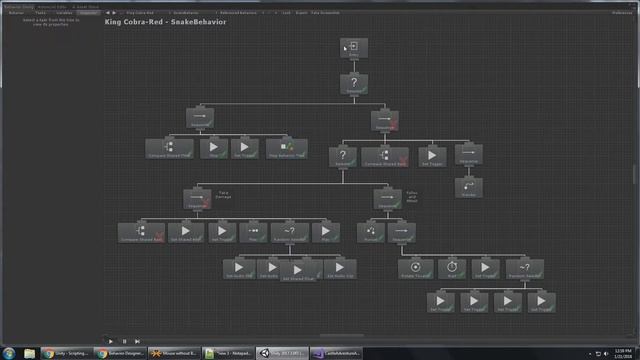This screenshot has height=360, width=640.
Task: Select the Set Shared Bool node
Action: [186, 233]
